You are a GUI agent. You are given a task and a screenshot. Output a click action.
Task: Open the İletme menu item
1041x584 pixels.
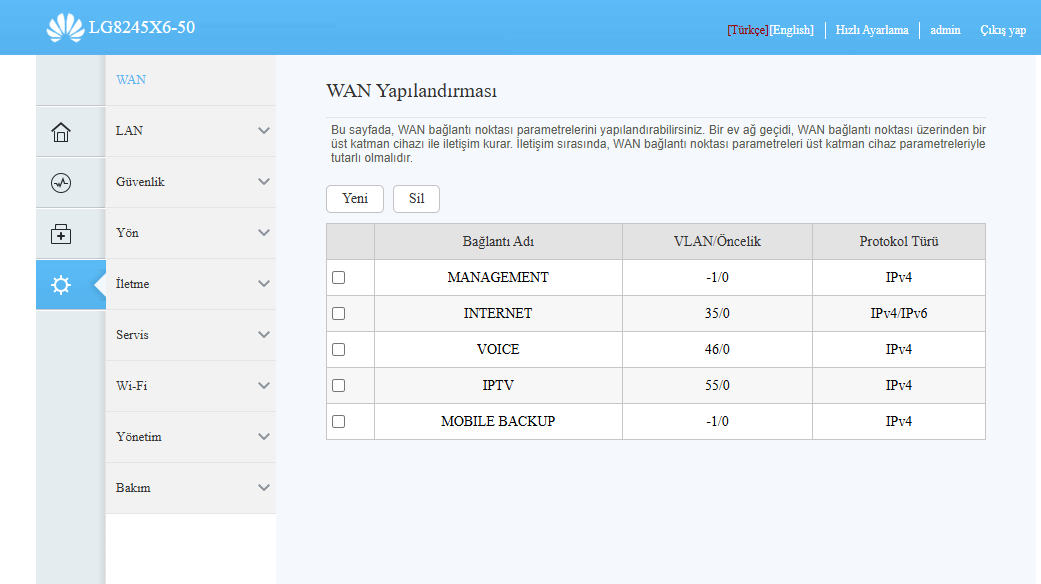click(x=191, y=284)
